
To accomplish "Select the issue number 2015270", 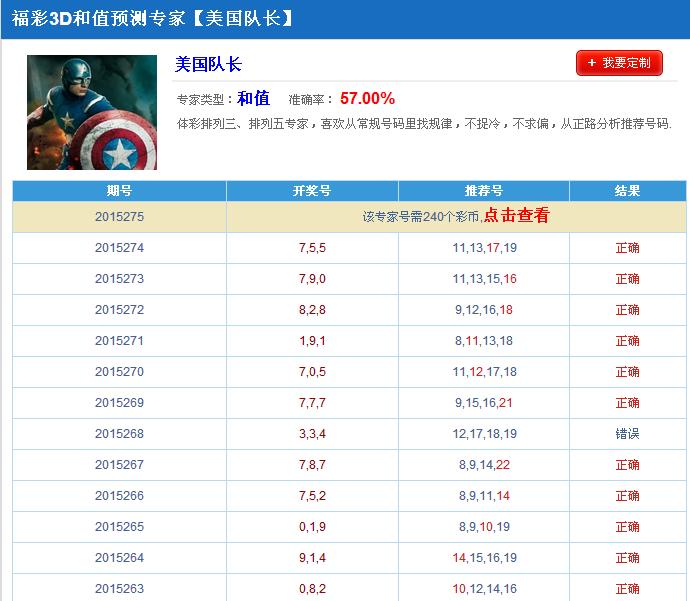I will [119, 372].
